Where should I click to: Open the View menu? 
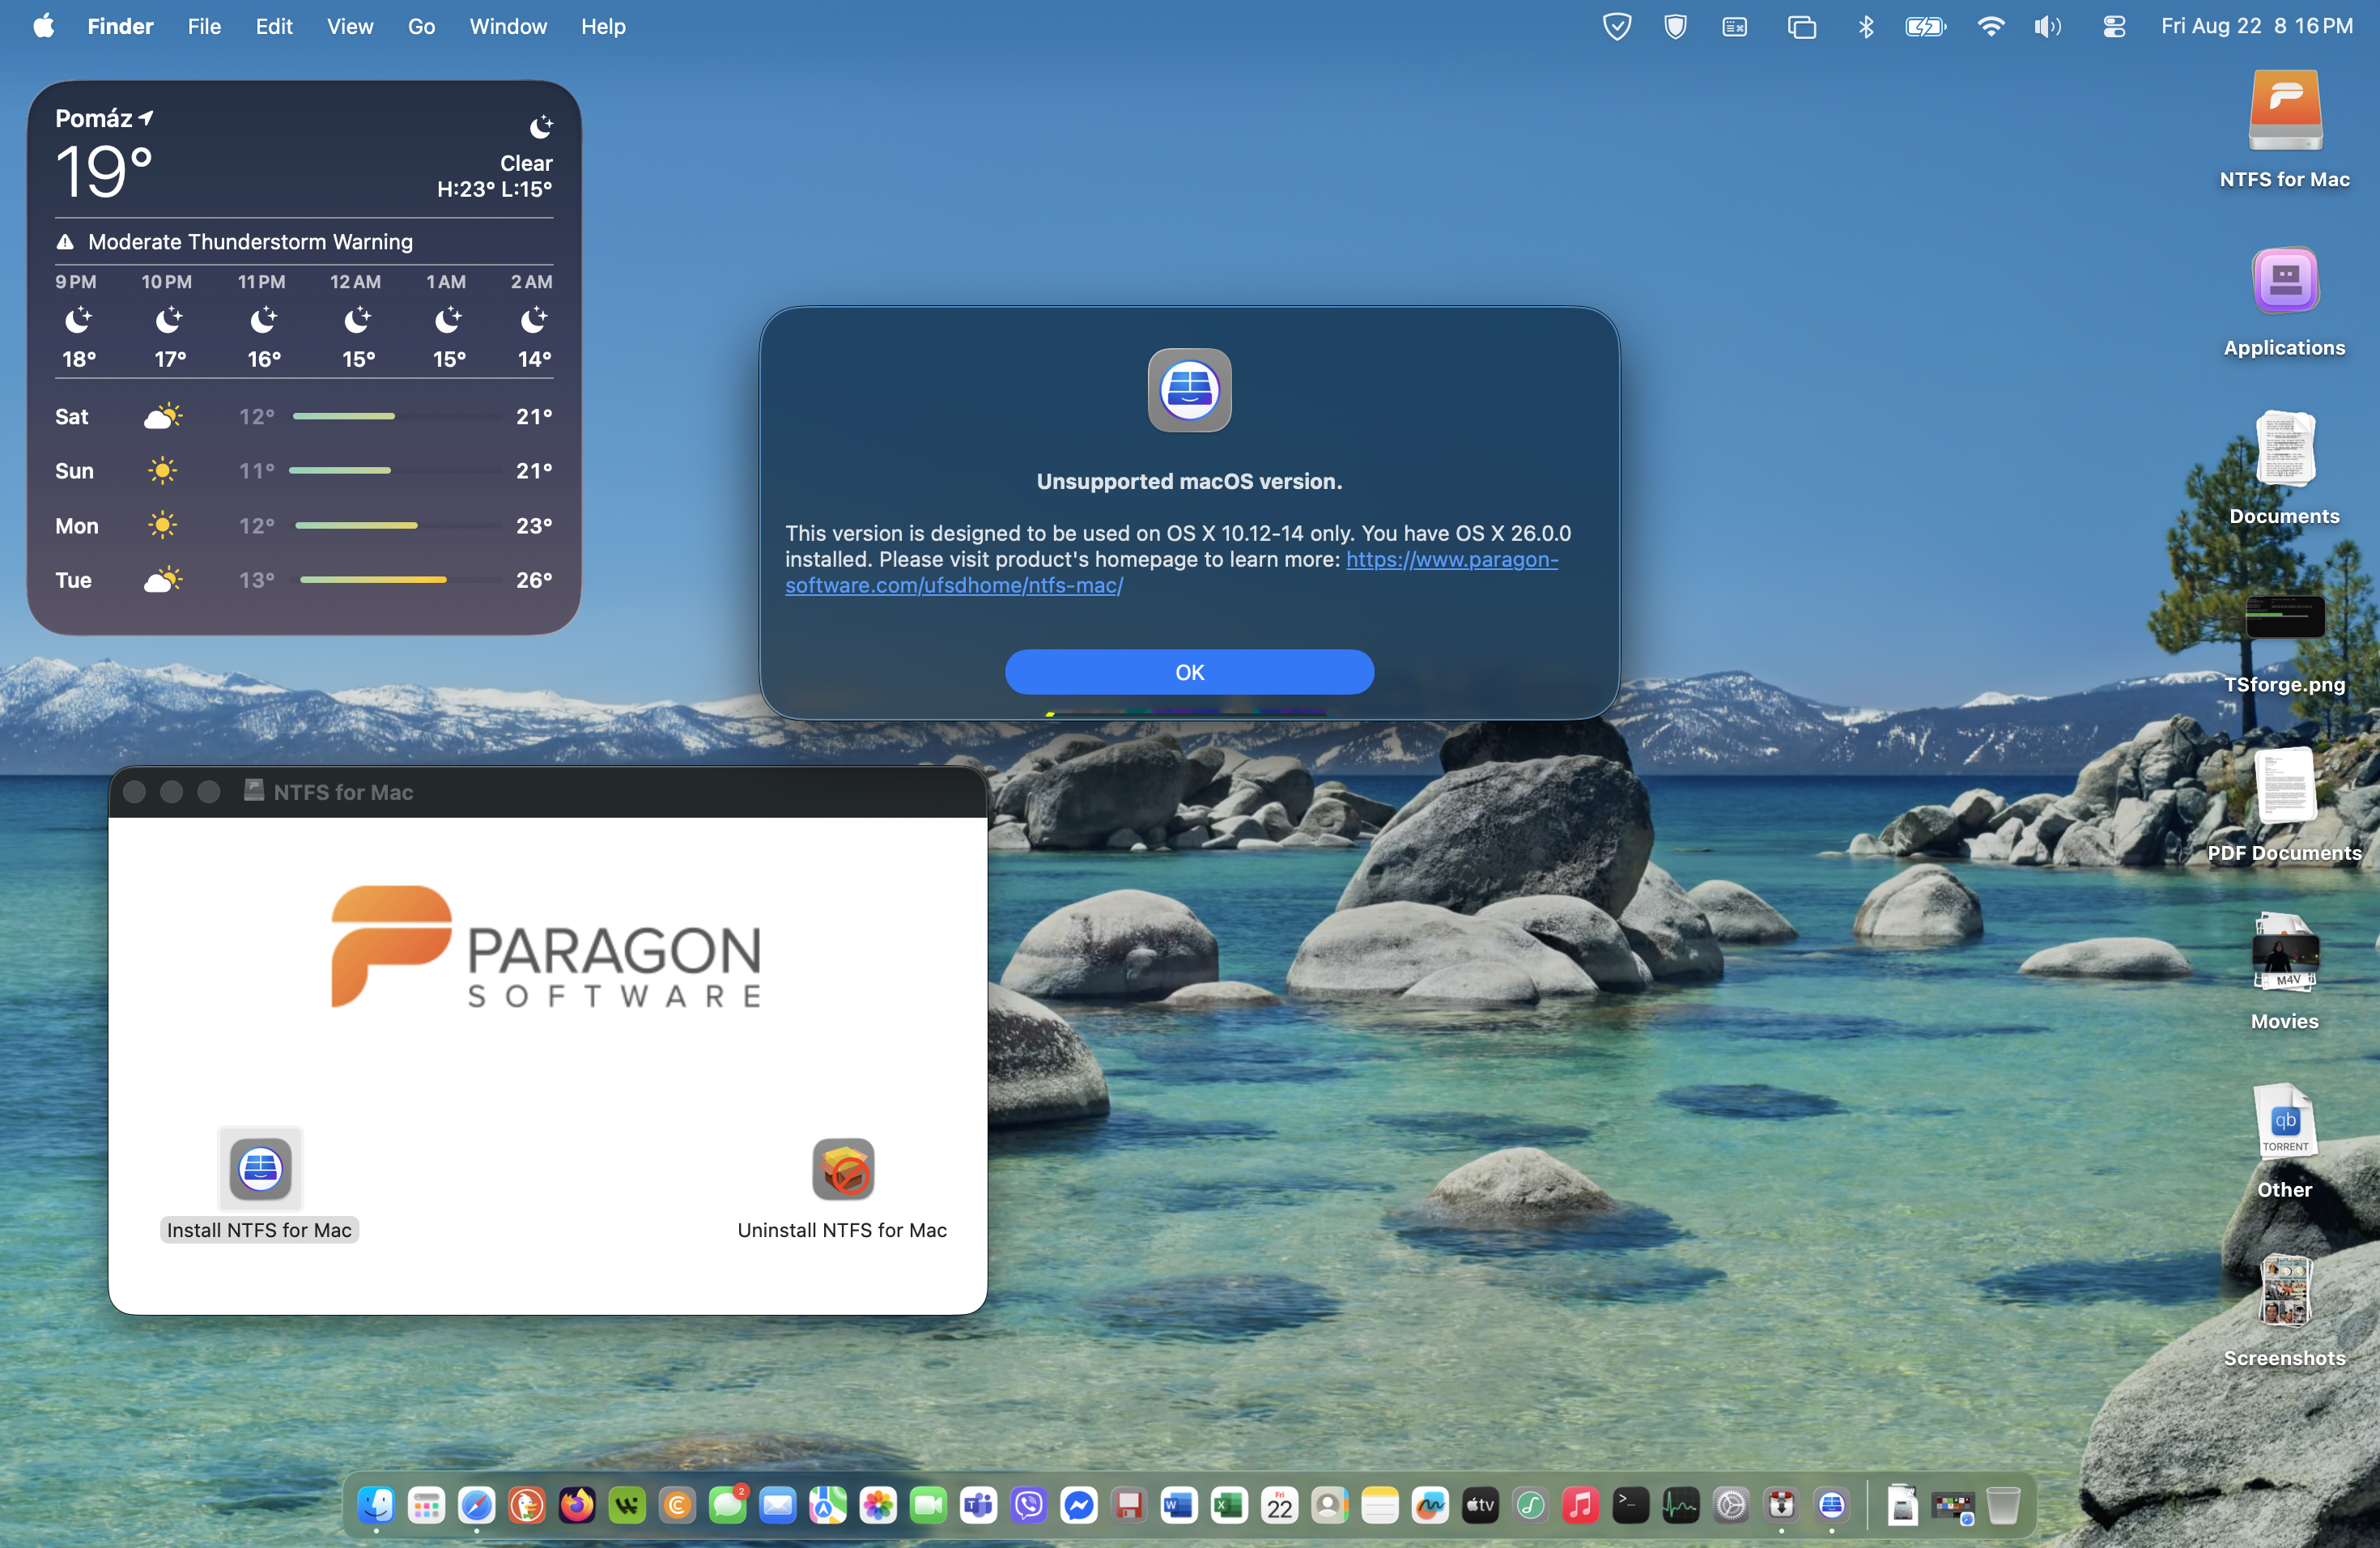[x=350, y=26]
